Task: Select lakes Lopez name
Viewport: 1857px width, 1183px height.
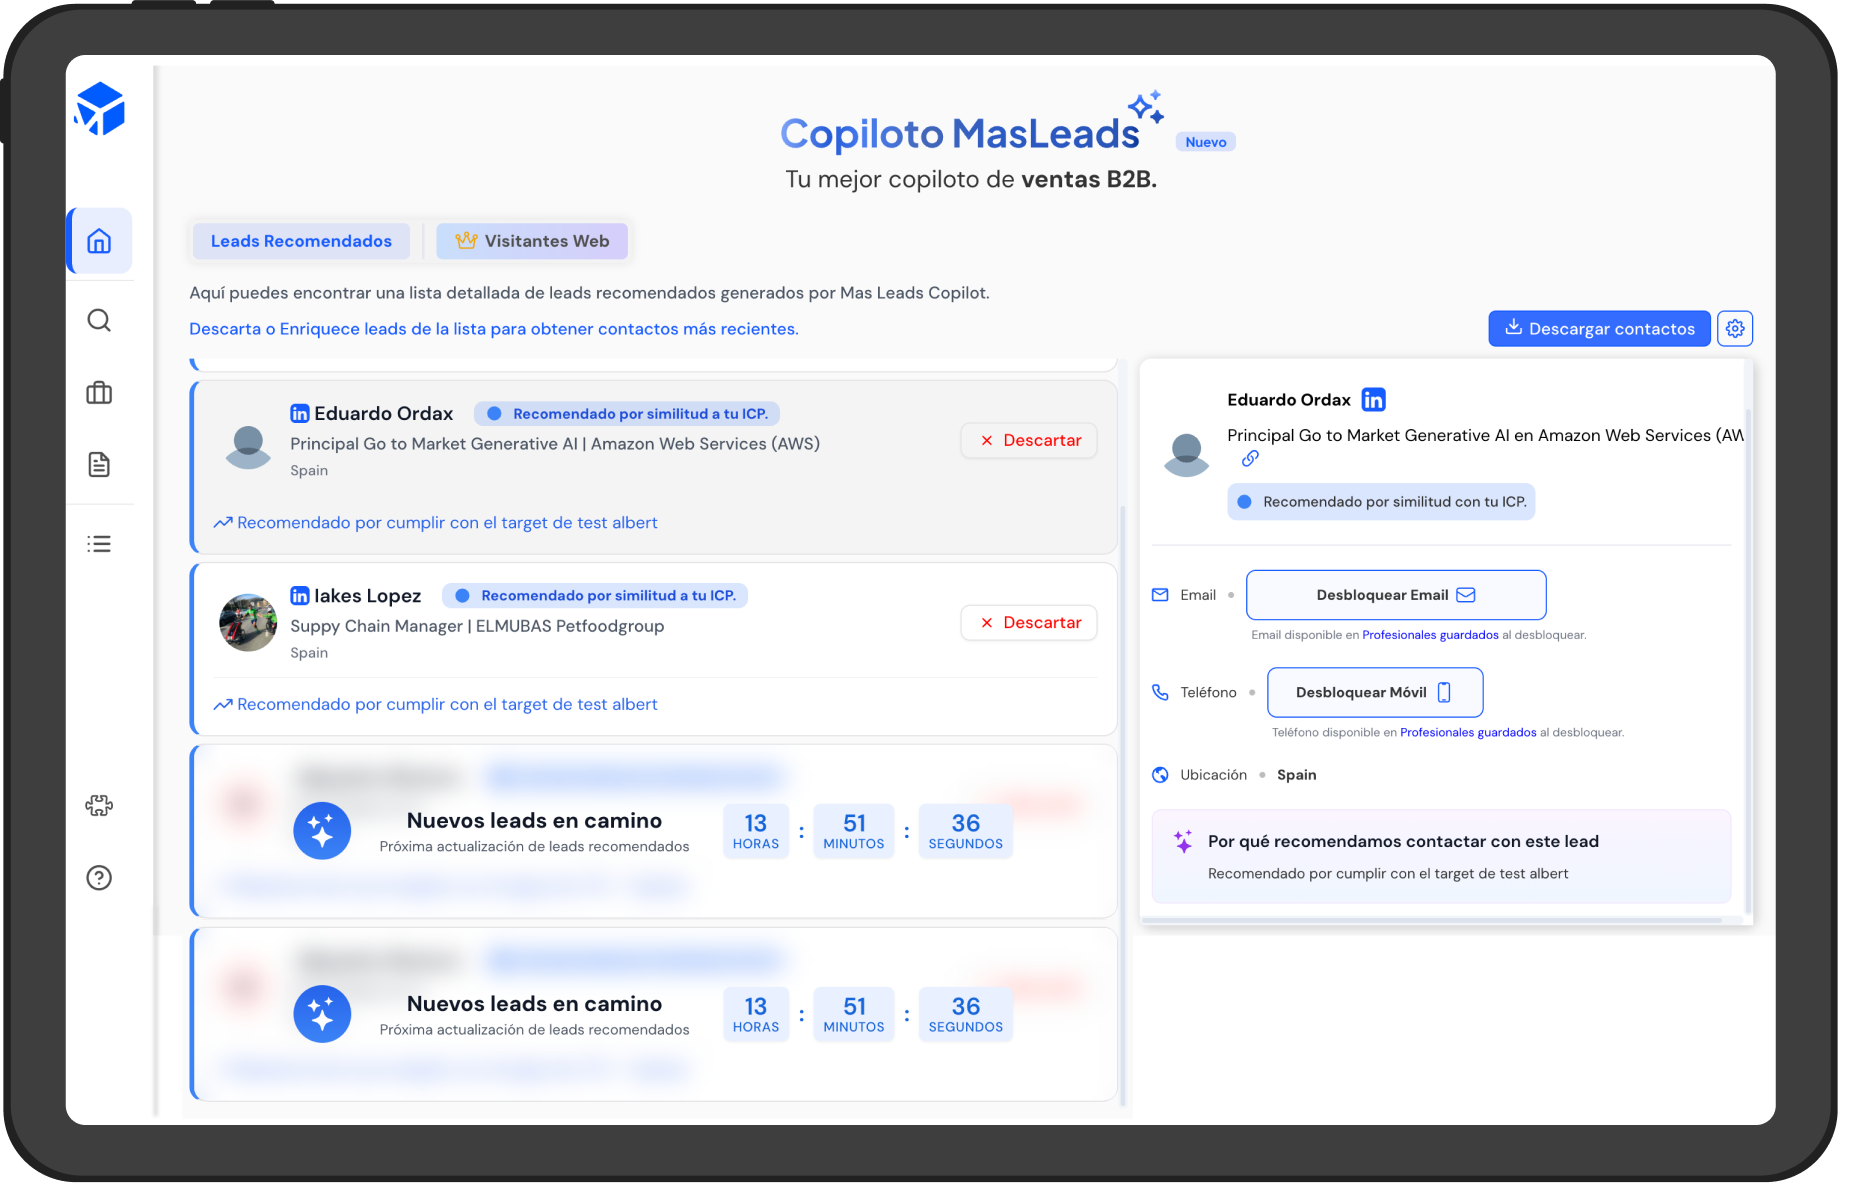Action: coord(368,595)
